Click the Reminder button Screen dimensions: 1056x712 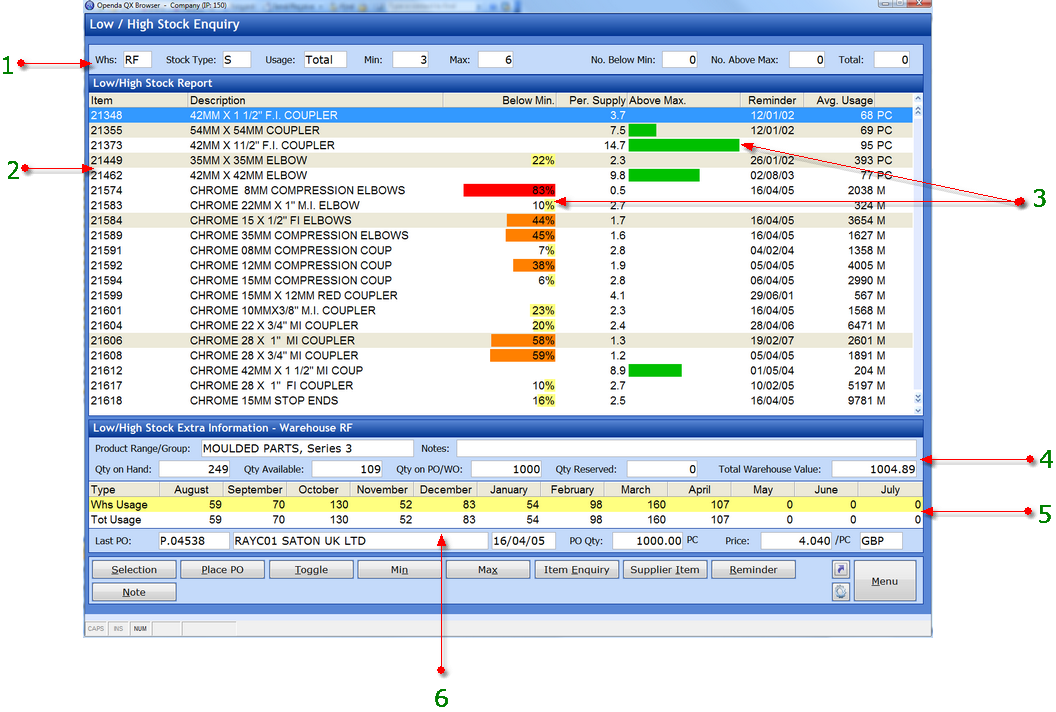[753, 570]
